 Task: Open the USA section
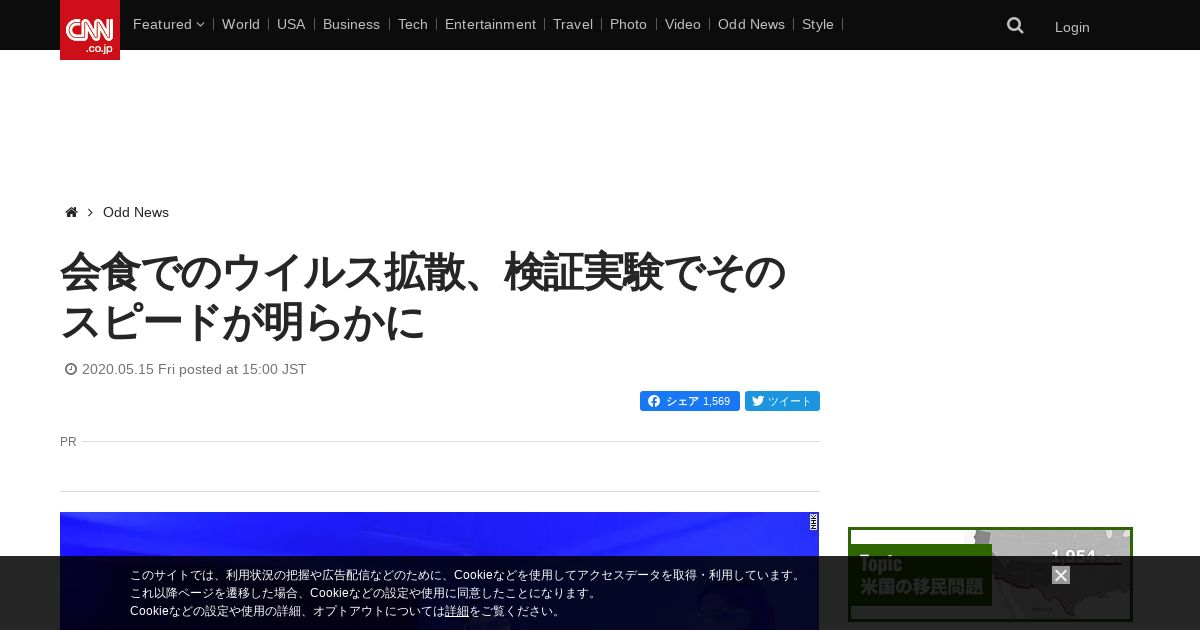(x=291, y=24)
